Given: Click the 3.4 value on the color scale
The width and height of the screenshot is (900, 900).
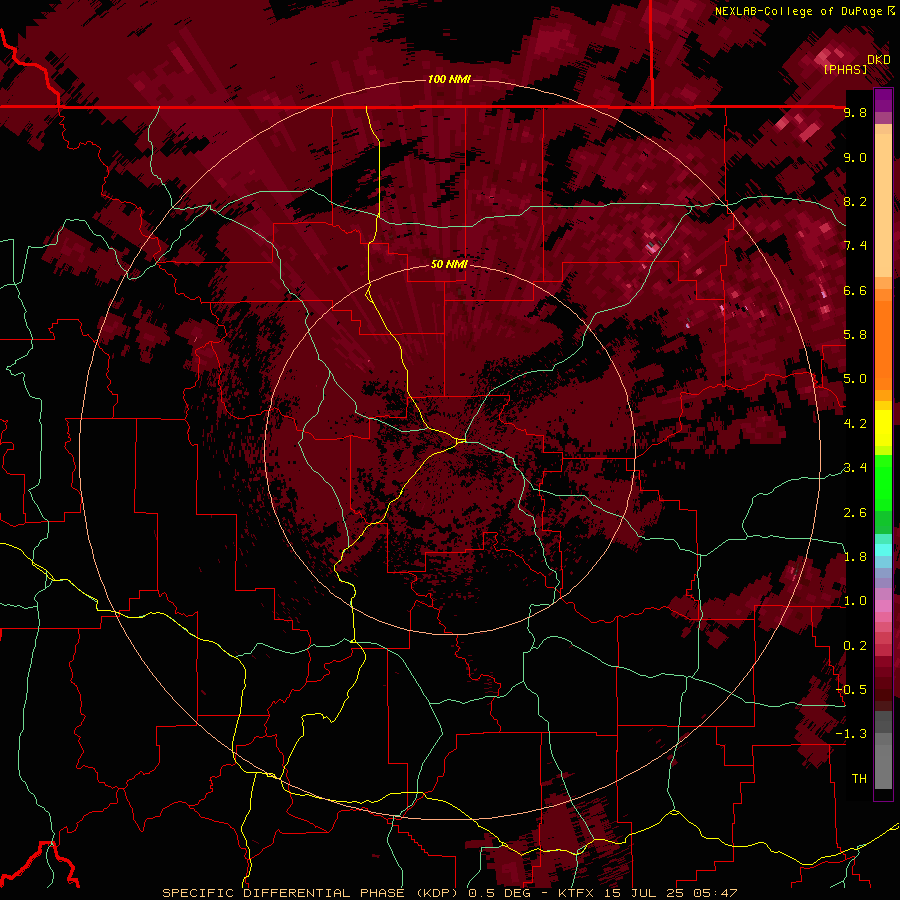Looking at the screenshot, I should point(855,468).
